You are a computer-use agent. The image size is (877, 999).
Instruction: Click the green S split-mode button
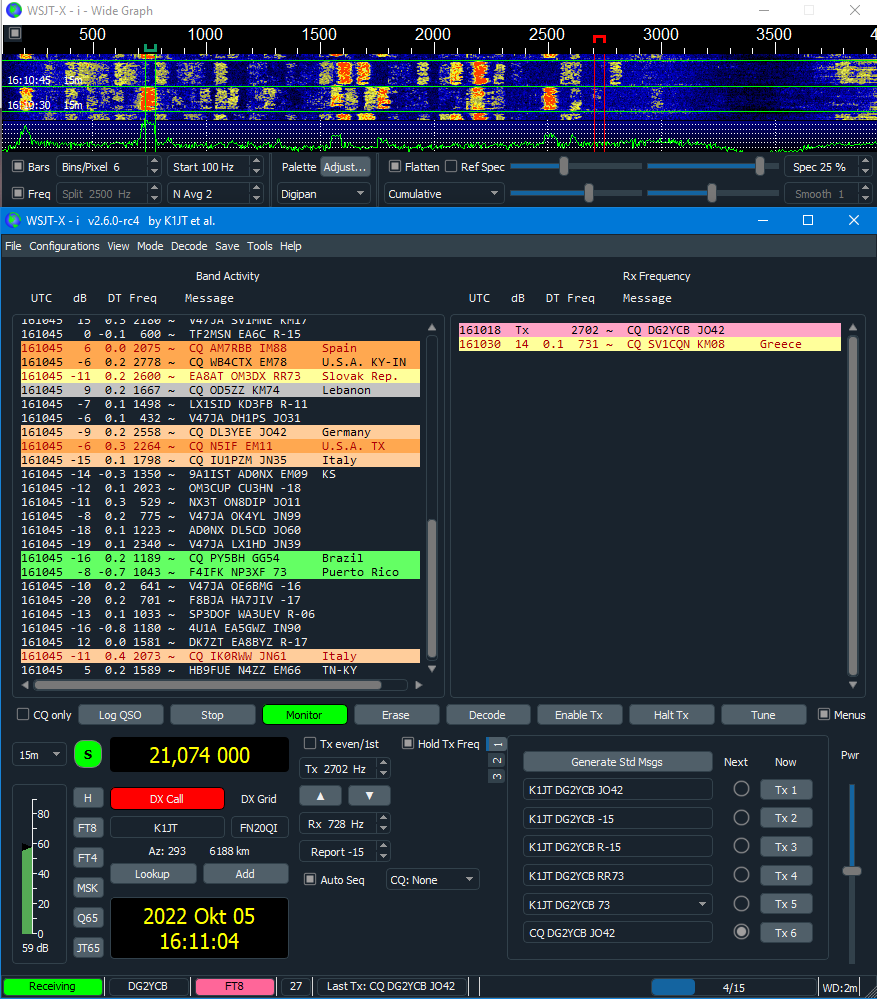coord(88,755)
